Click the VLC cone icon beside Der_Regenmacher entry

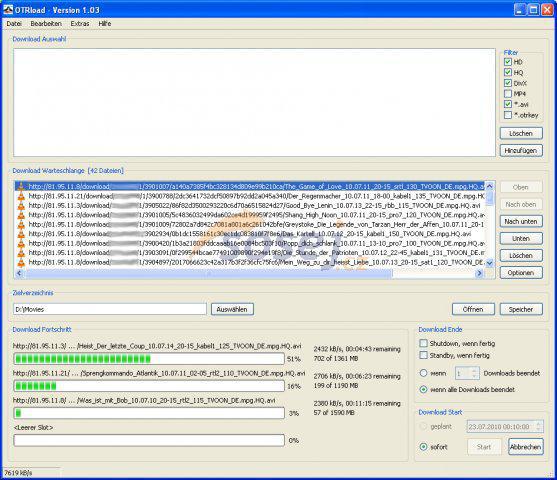21,196
